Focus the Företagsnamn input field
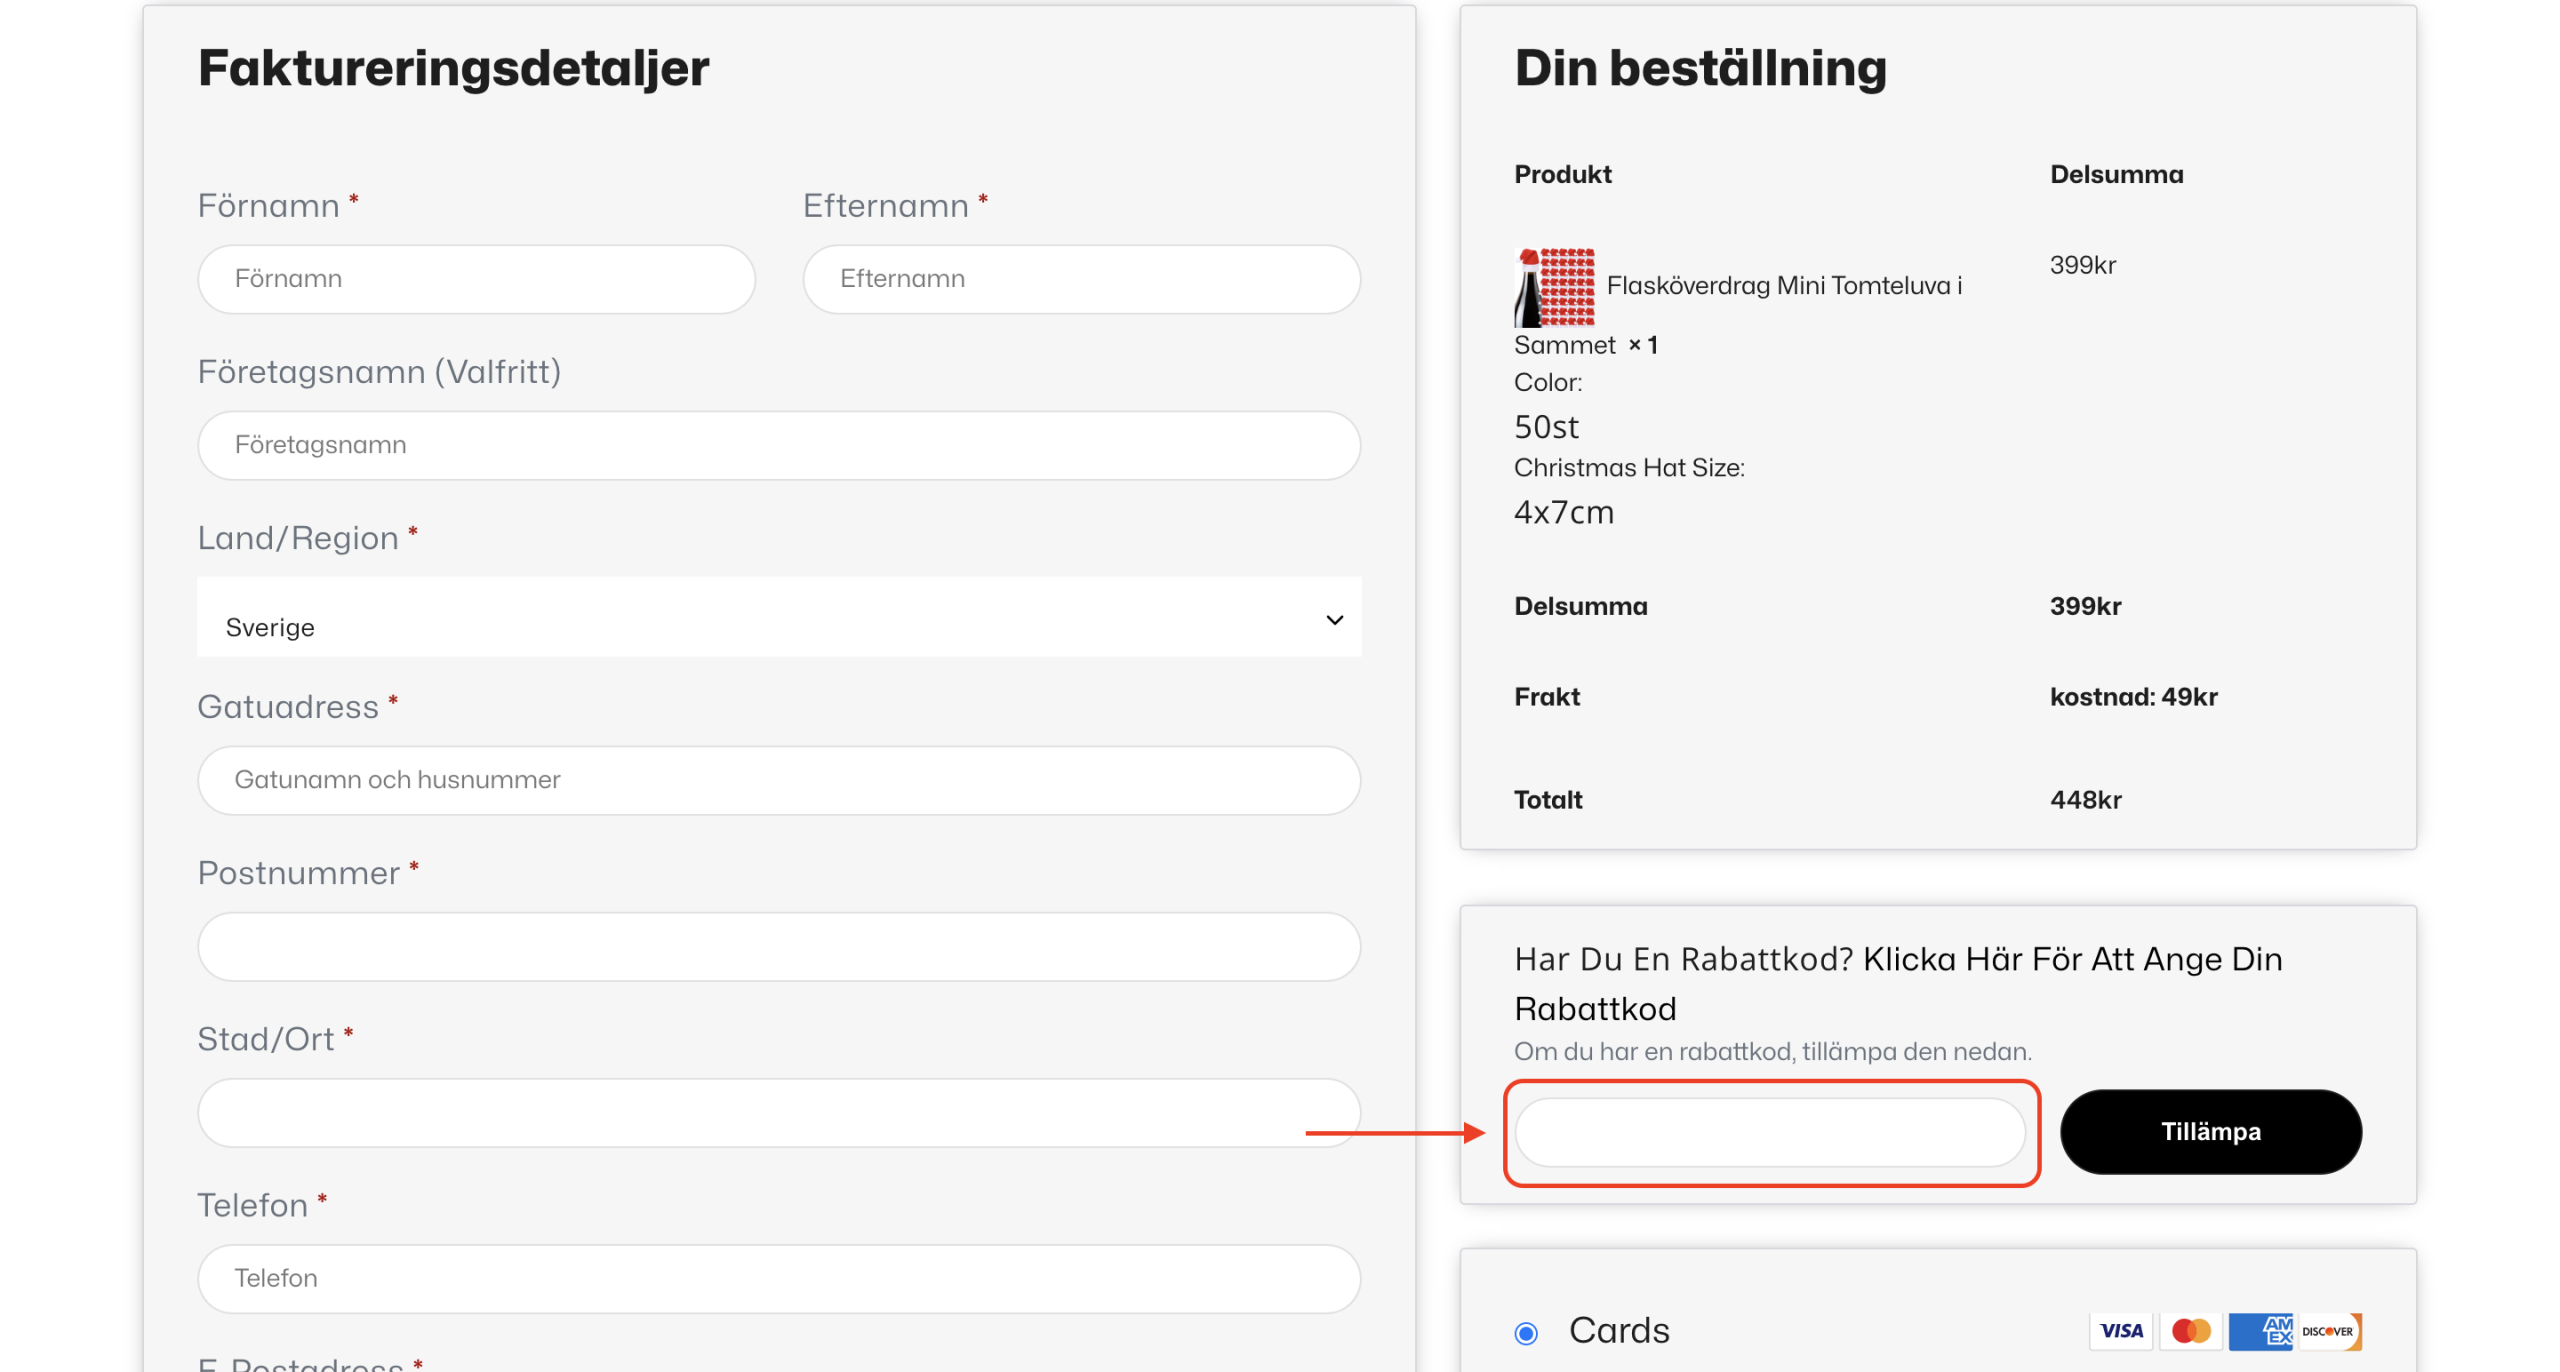Screen dimensions: 2560x1372 pyautogui.click(x=779, y=445)
